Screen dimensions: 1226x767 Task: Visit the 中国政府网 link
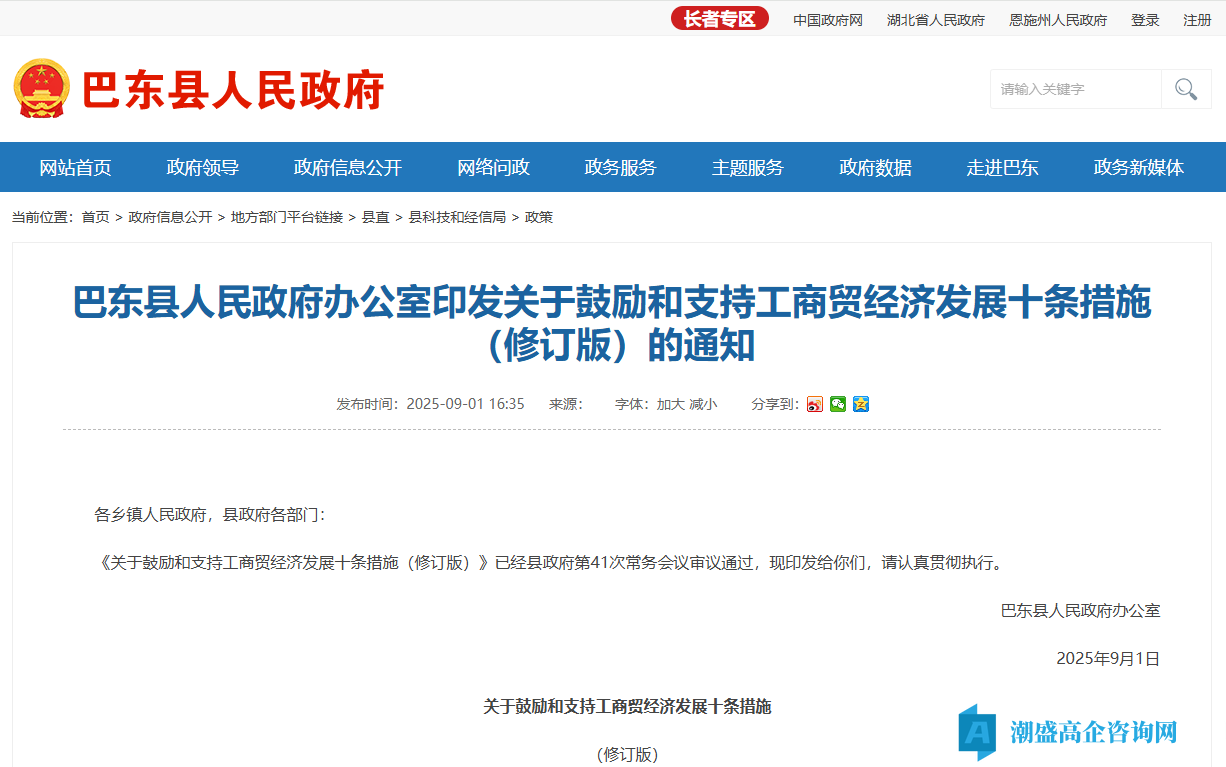point(826,19)
